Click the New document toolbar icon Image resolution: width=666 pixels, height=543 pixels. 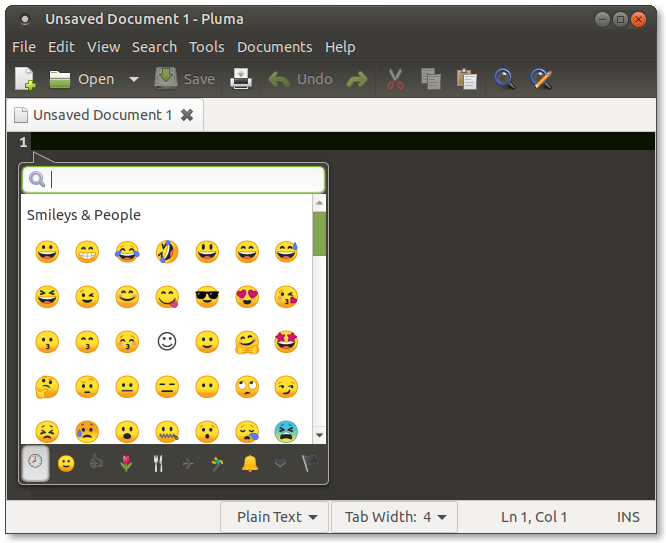(24, 79)
